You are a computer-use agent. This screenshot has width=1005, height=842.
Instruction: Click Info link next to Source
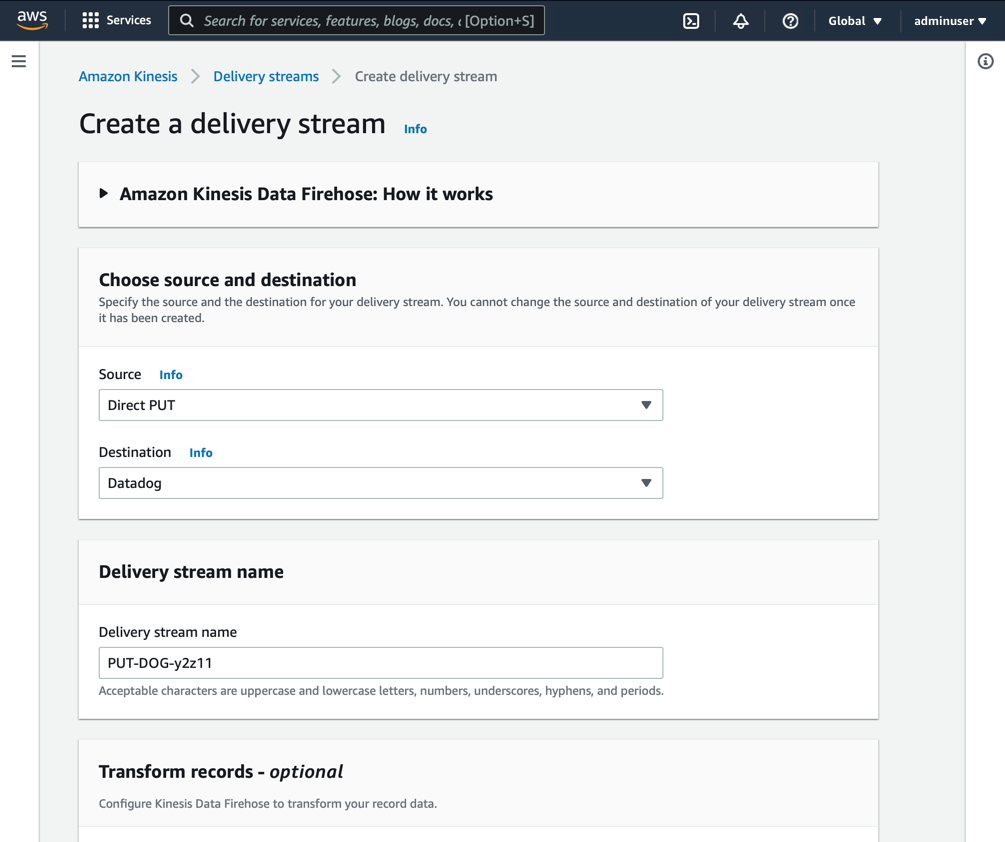[171, 375]
